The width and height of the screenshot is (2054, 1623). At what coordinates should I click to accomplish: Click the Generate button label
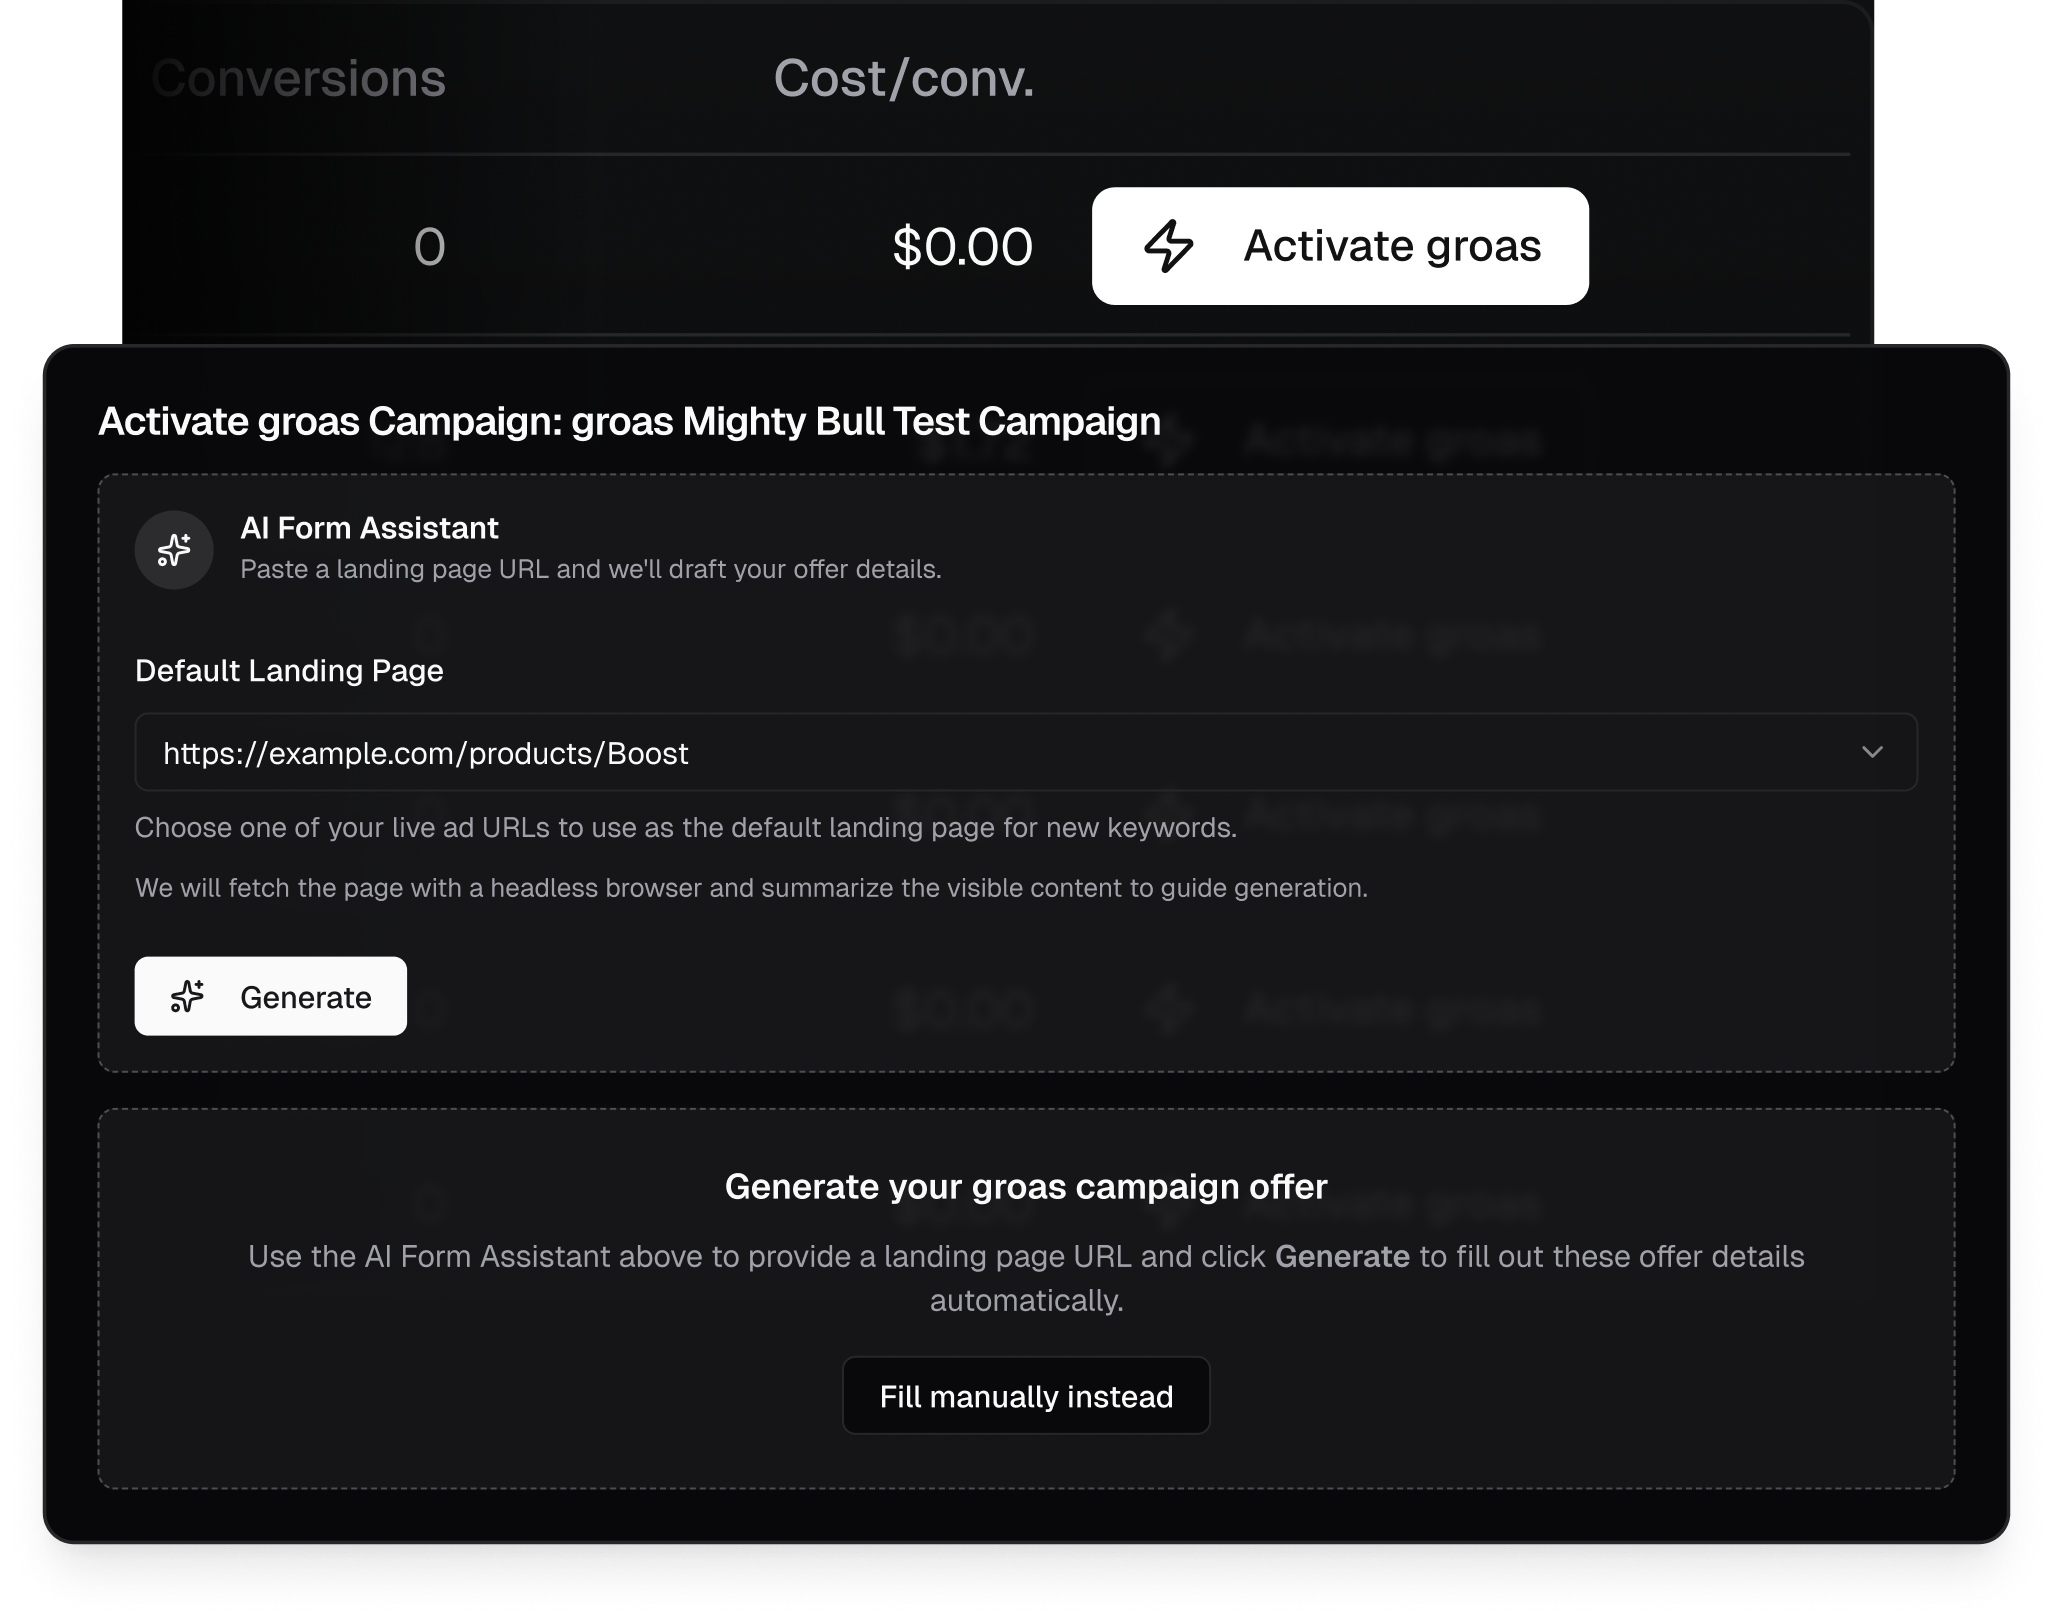click(x=305, y=997)
